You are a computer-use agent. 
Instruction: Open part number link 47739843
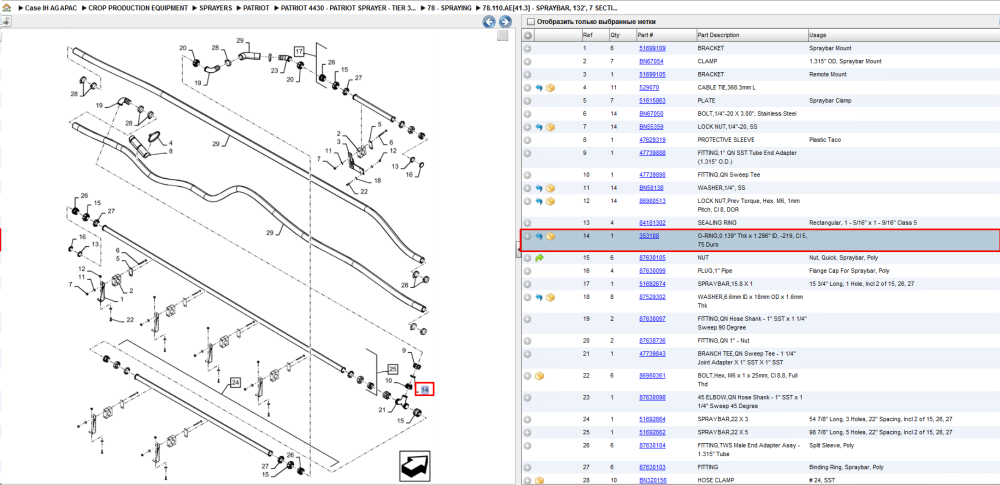coord(652,354)
